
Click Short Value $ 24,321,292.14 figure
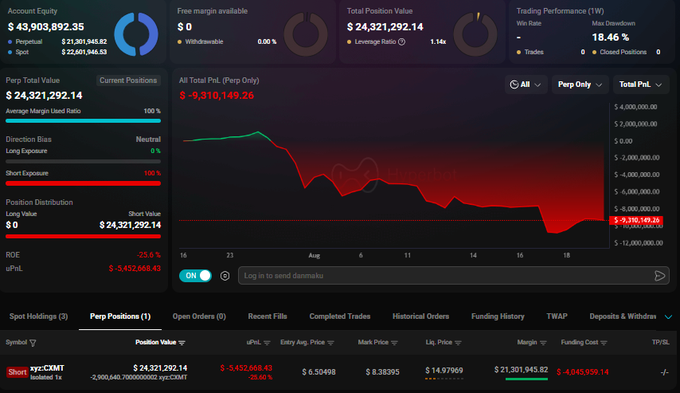click(130, 225)
